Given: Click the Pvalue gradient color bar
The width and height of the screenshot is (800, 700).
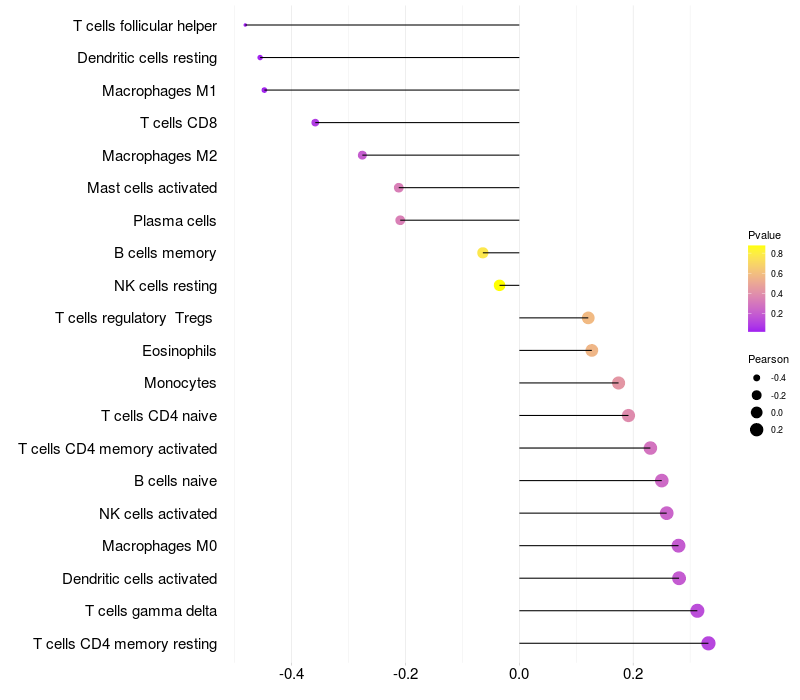Looking at the screenshot, I should coord(757,288).
